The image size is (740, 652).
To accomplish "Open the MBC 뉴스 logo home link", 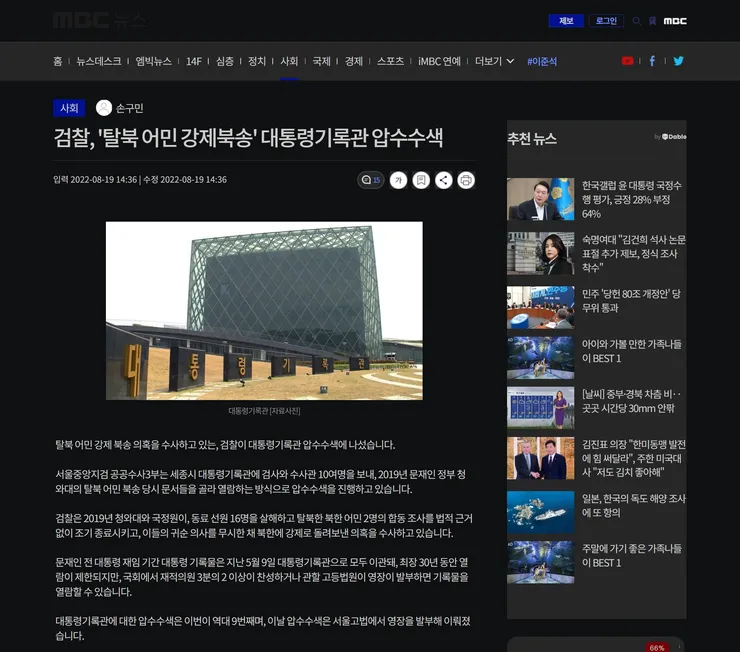I will (x=100, y=20).
